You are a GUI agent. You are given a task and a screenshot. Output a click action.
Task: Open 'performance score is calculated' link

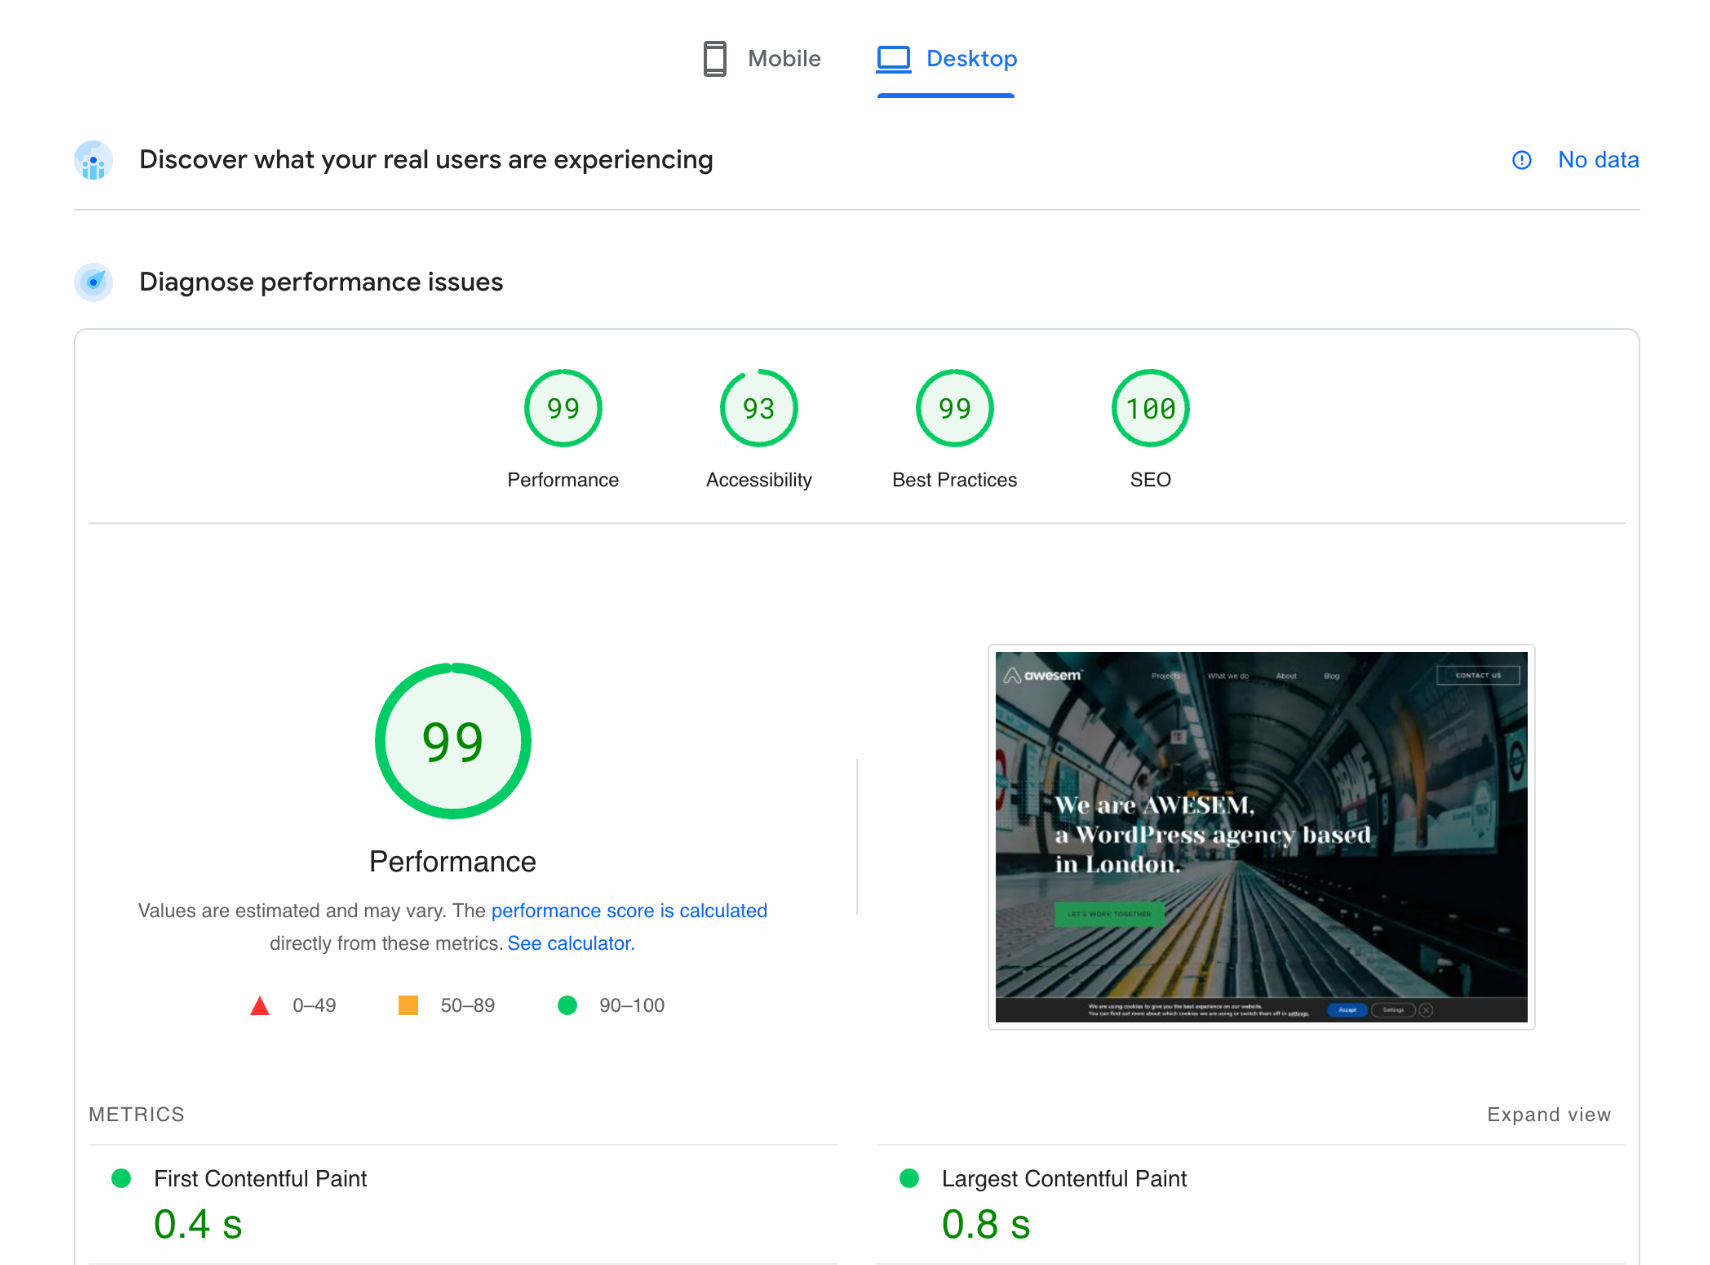pos(629,911)
